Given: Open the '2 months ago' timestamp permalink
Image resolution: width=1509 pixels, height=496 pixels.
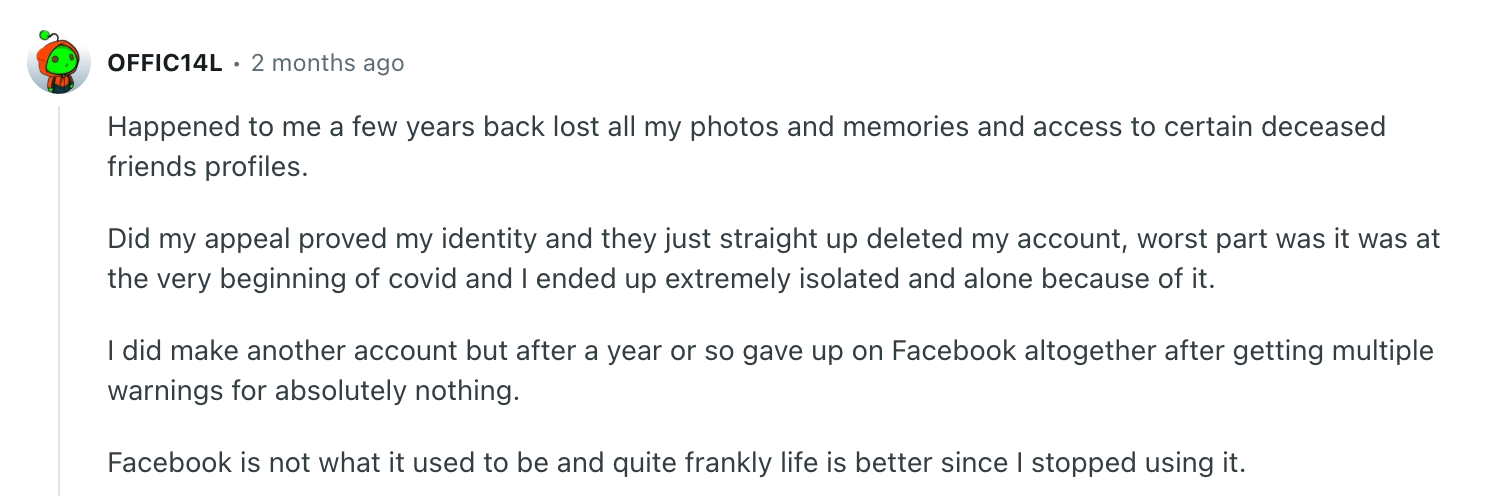Looking at the screenshot, I should 327,63.
